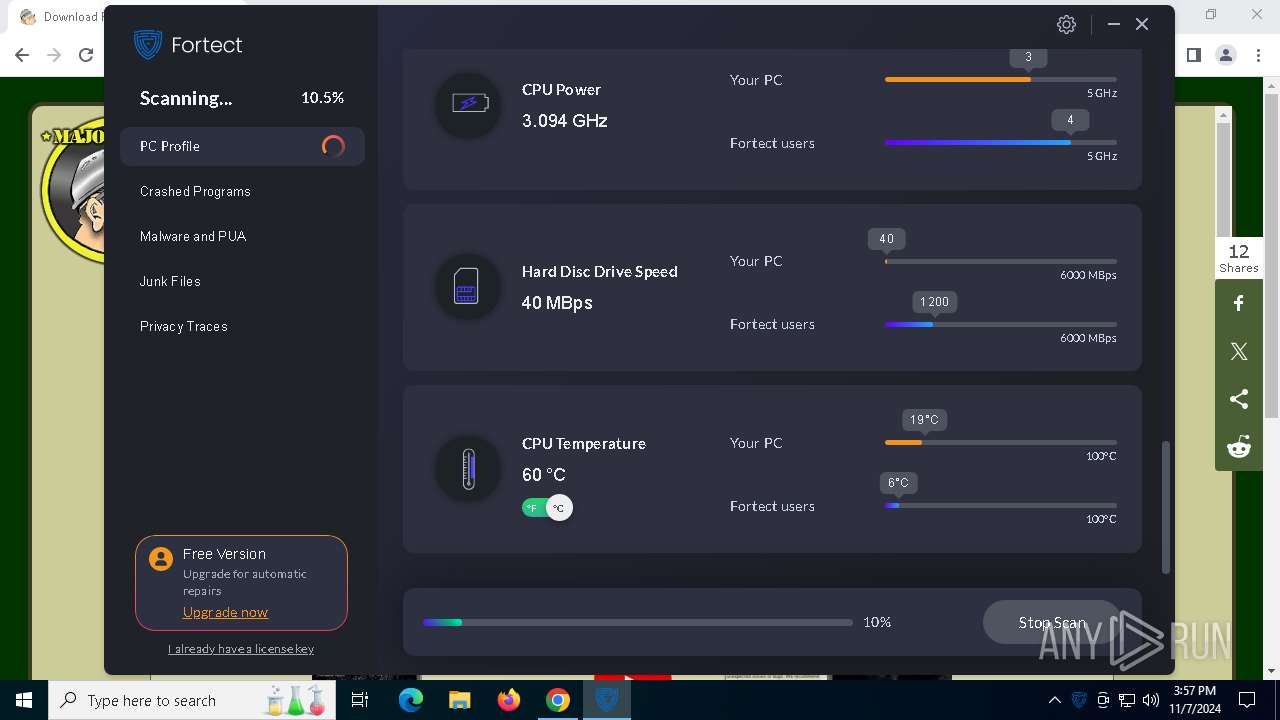Click the 40 MBps value

[557, 303]
